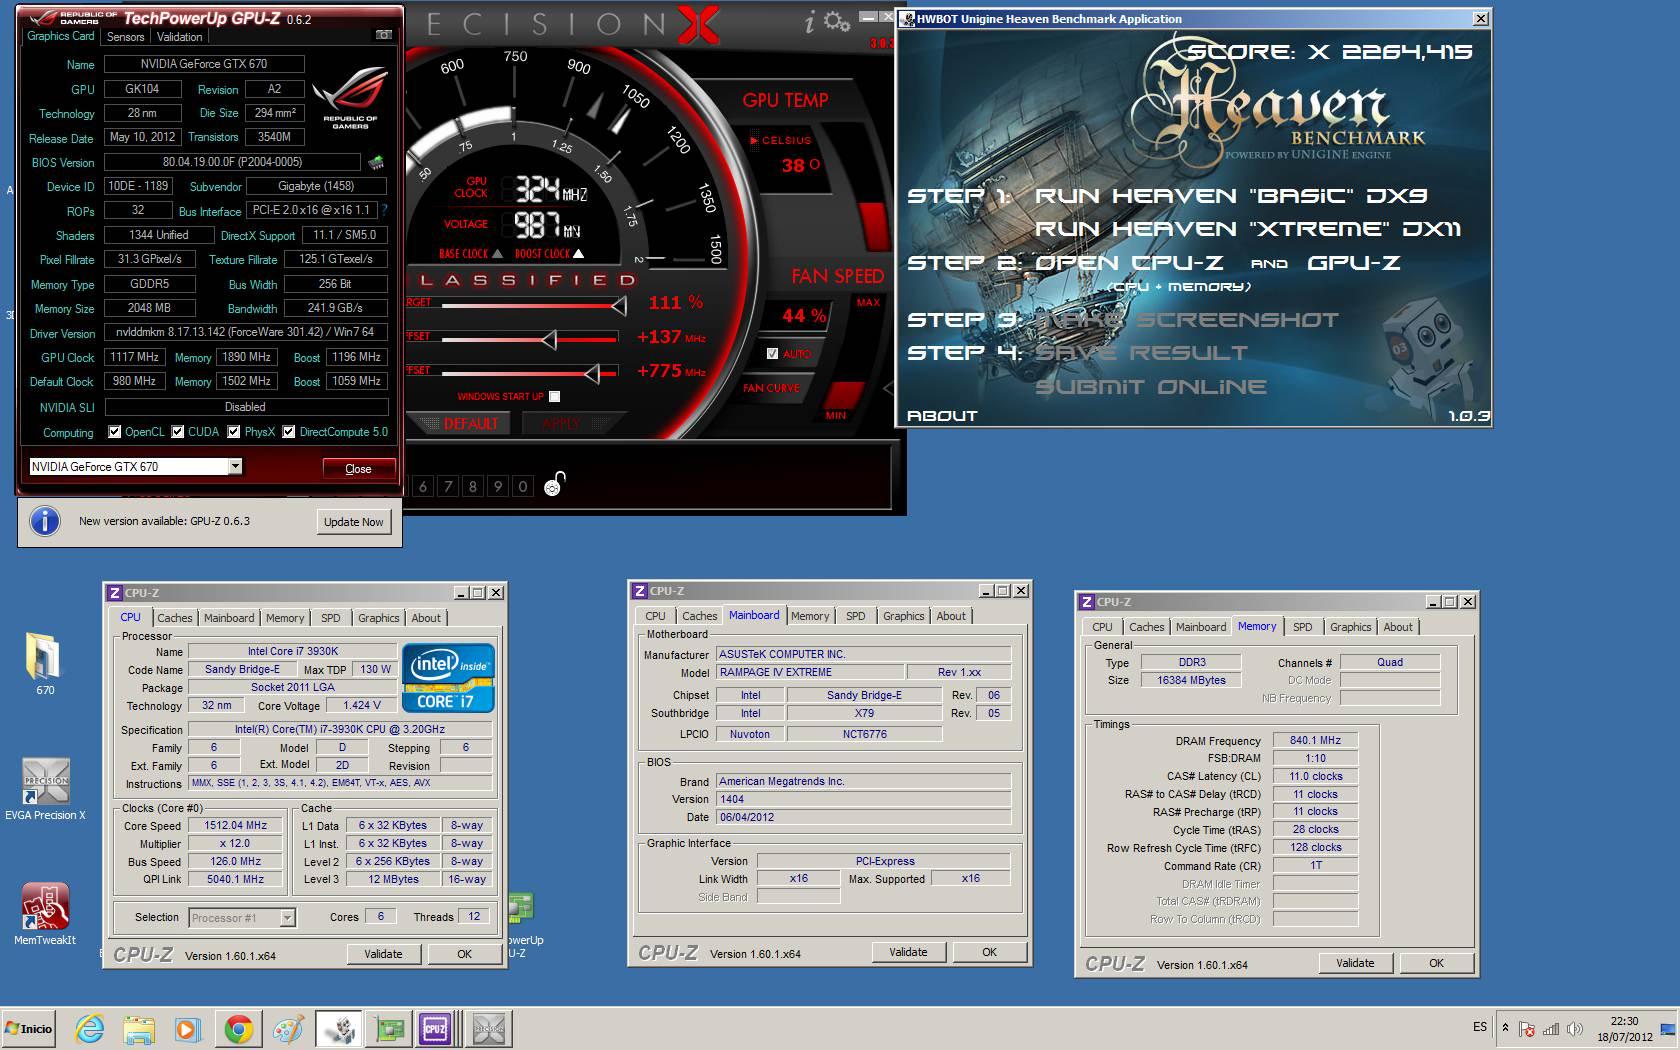
Task: Click FAN CURVE button
Action: coord(772,388)
